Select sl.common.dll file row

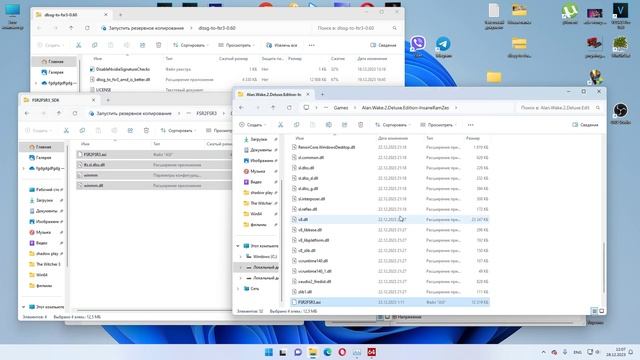tap(390, 158)
